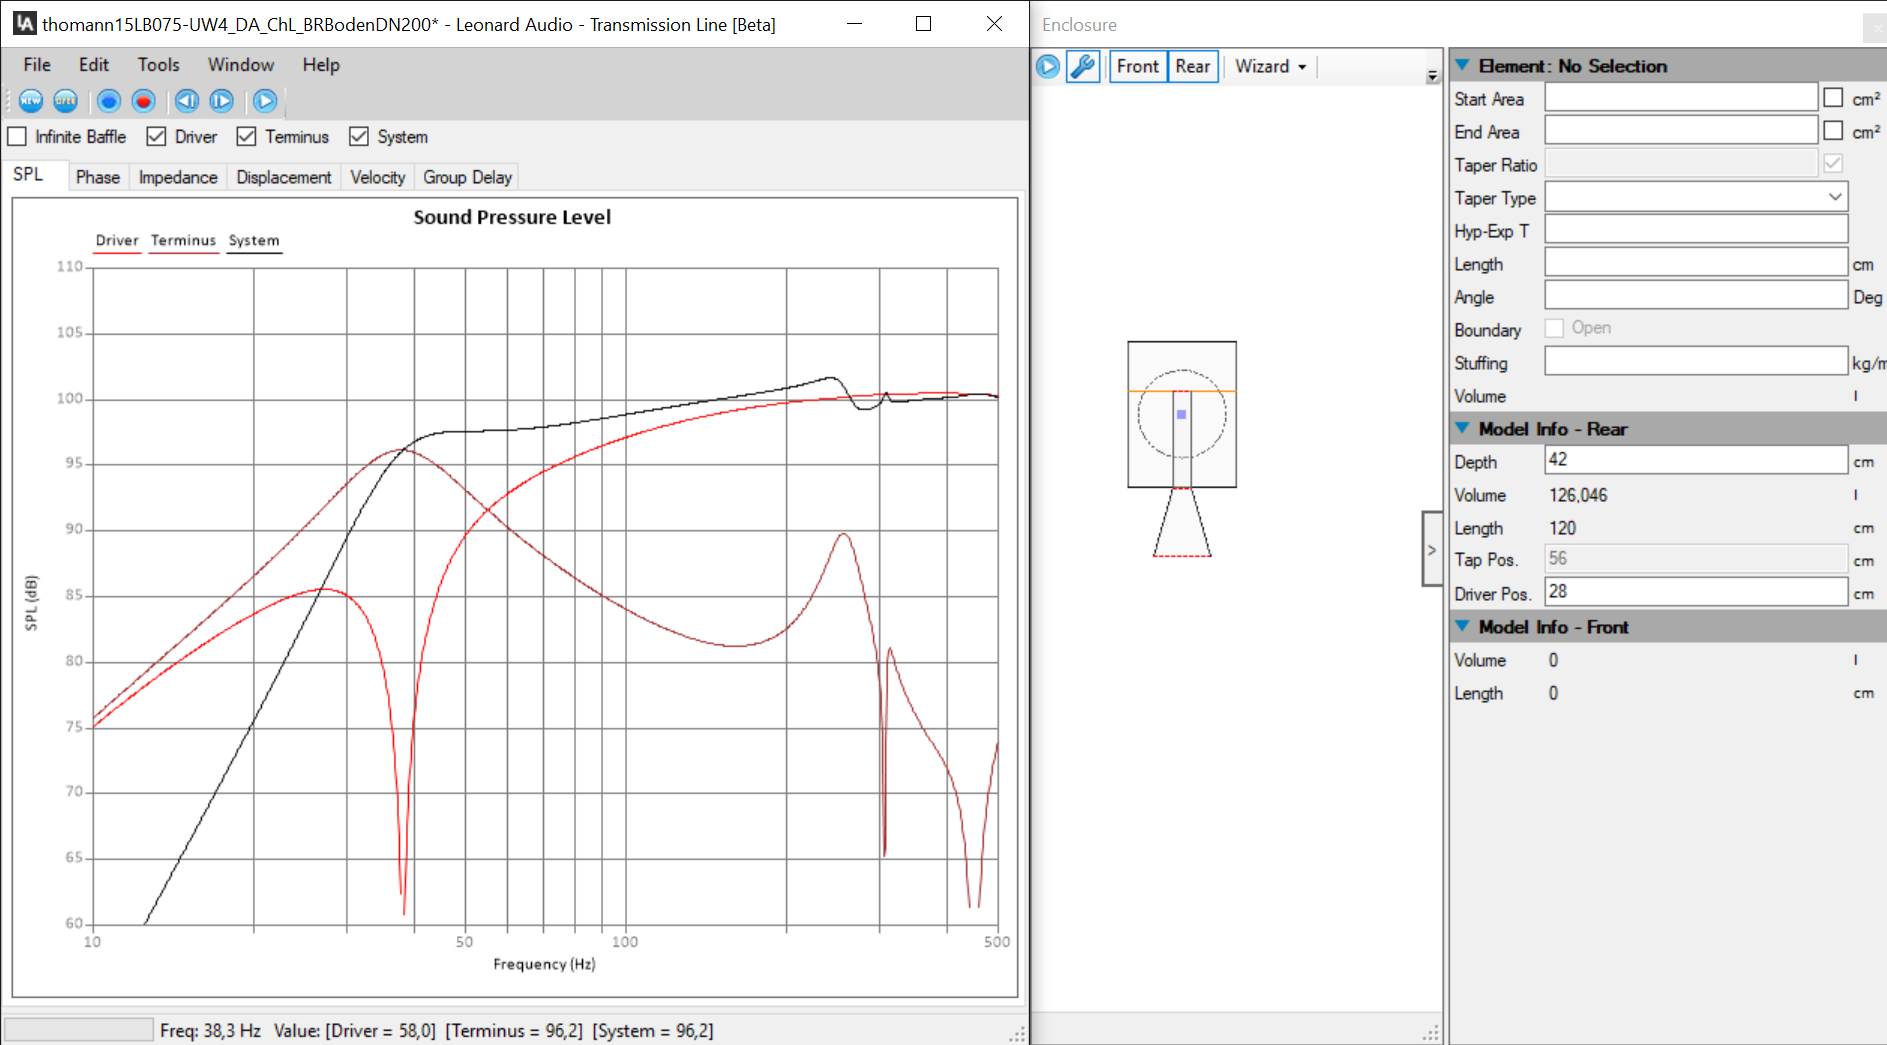The image size is (1887, 1045).
Task: Click the play icon in Enclosure toolbar
Action: click(x=1048, y=67)
